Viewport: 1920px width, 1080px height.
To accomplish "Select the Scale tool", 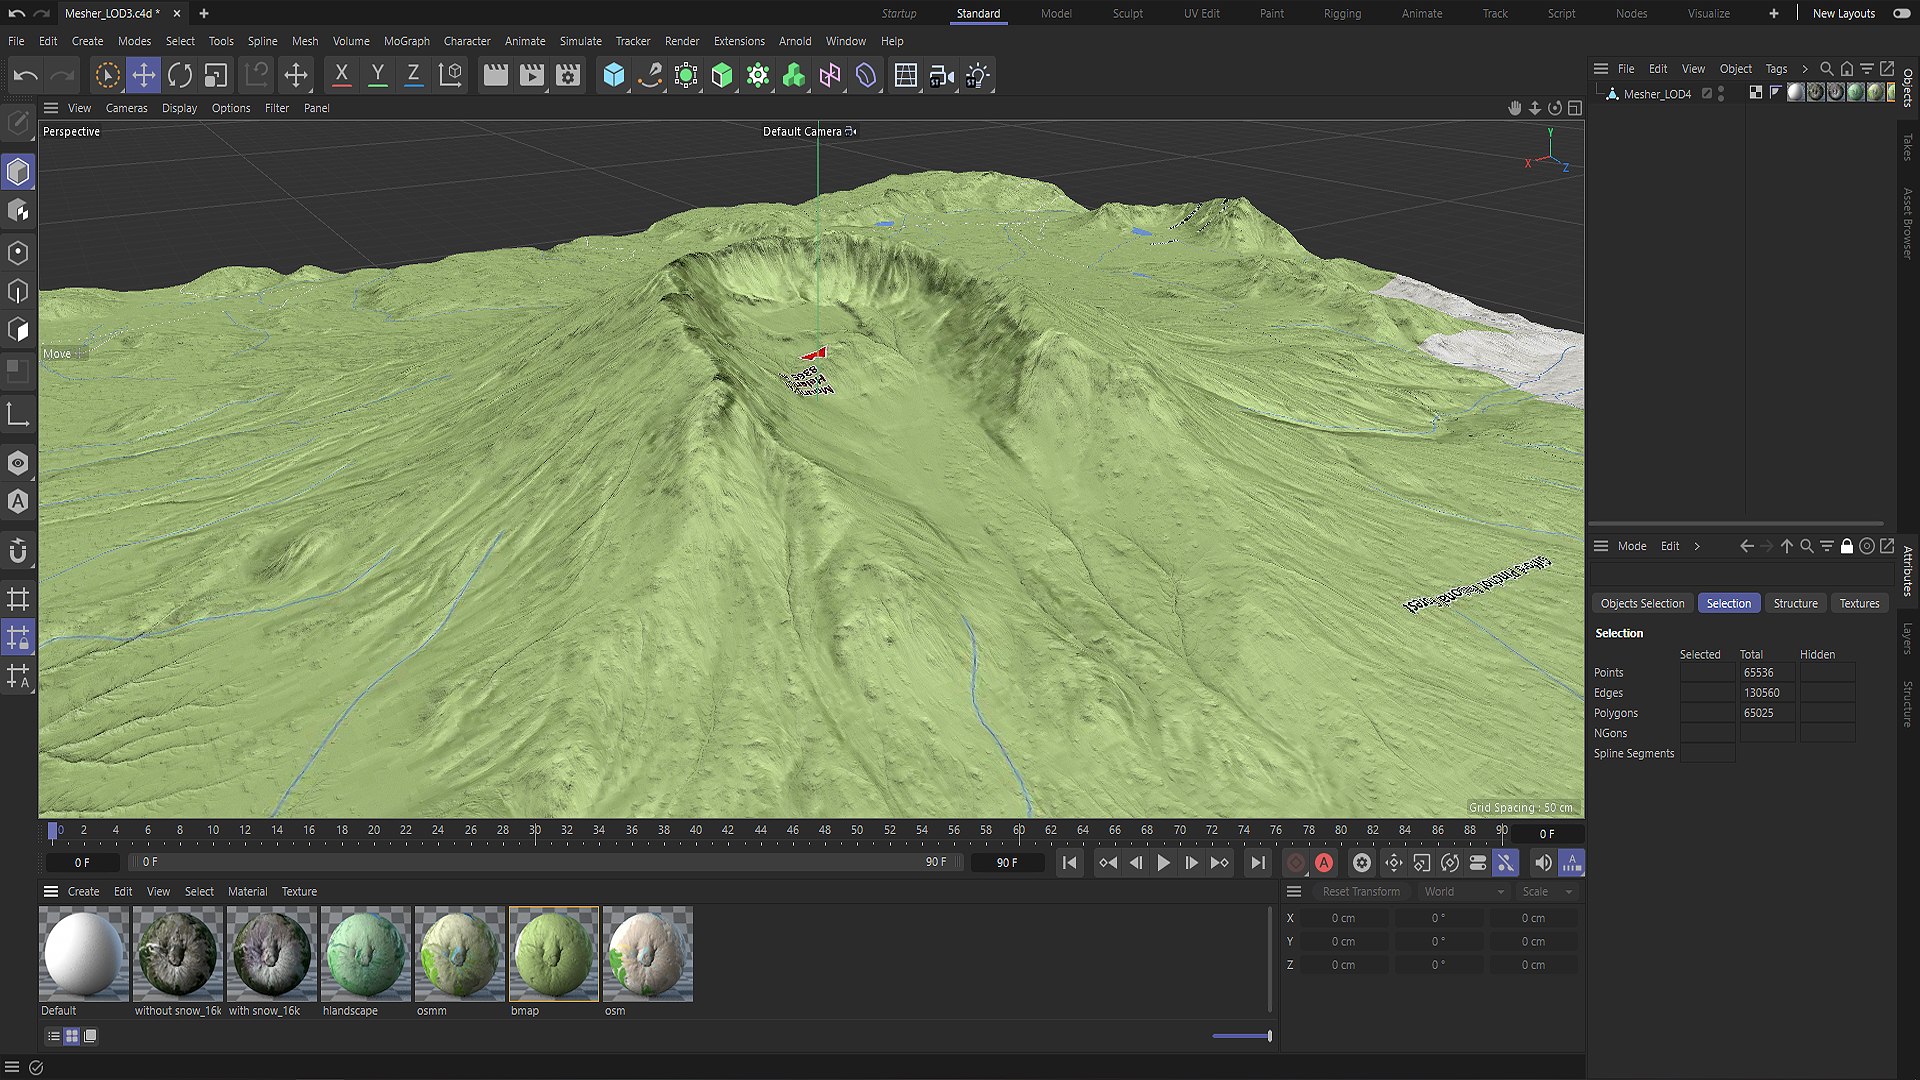I will 216,75.
